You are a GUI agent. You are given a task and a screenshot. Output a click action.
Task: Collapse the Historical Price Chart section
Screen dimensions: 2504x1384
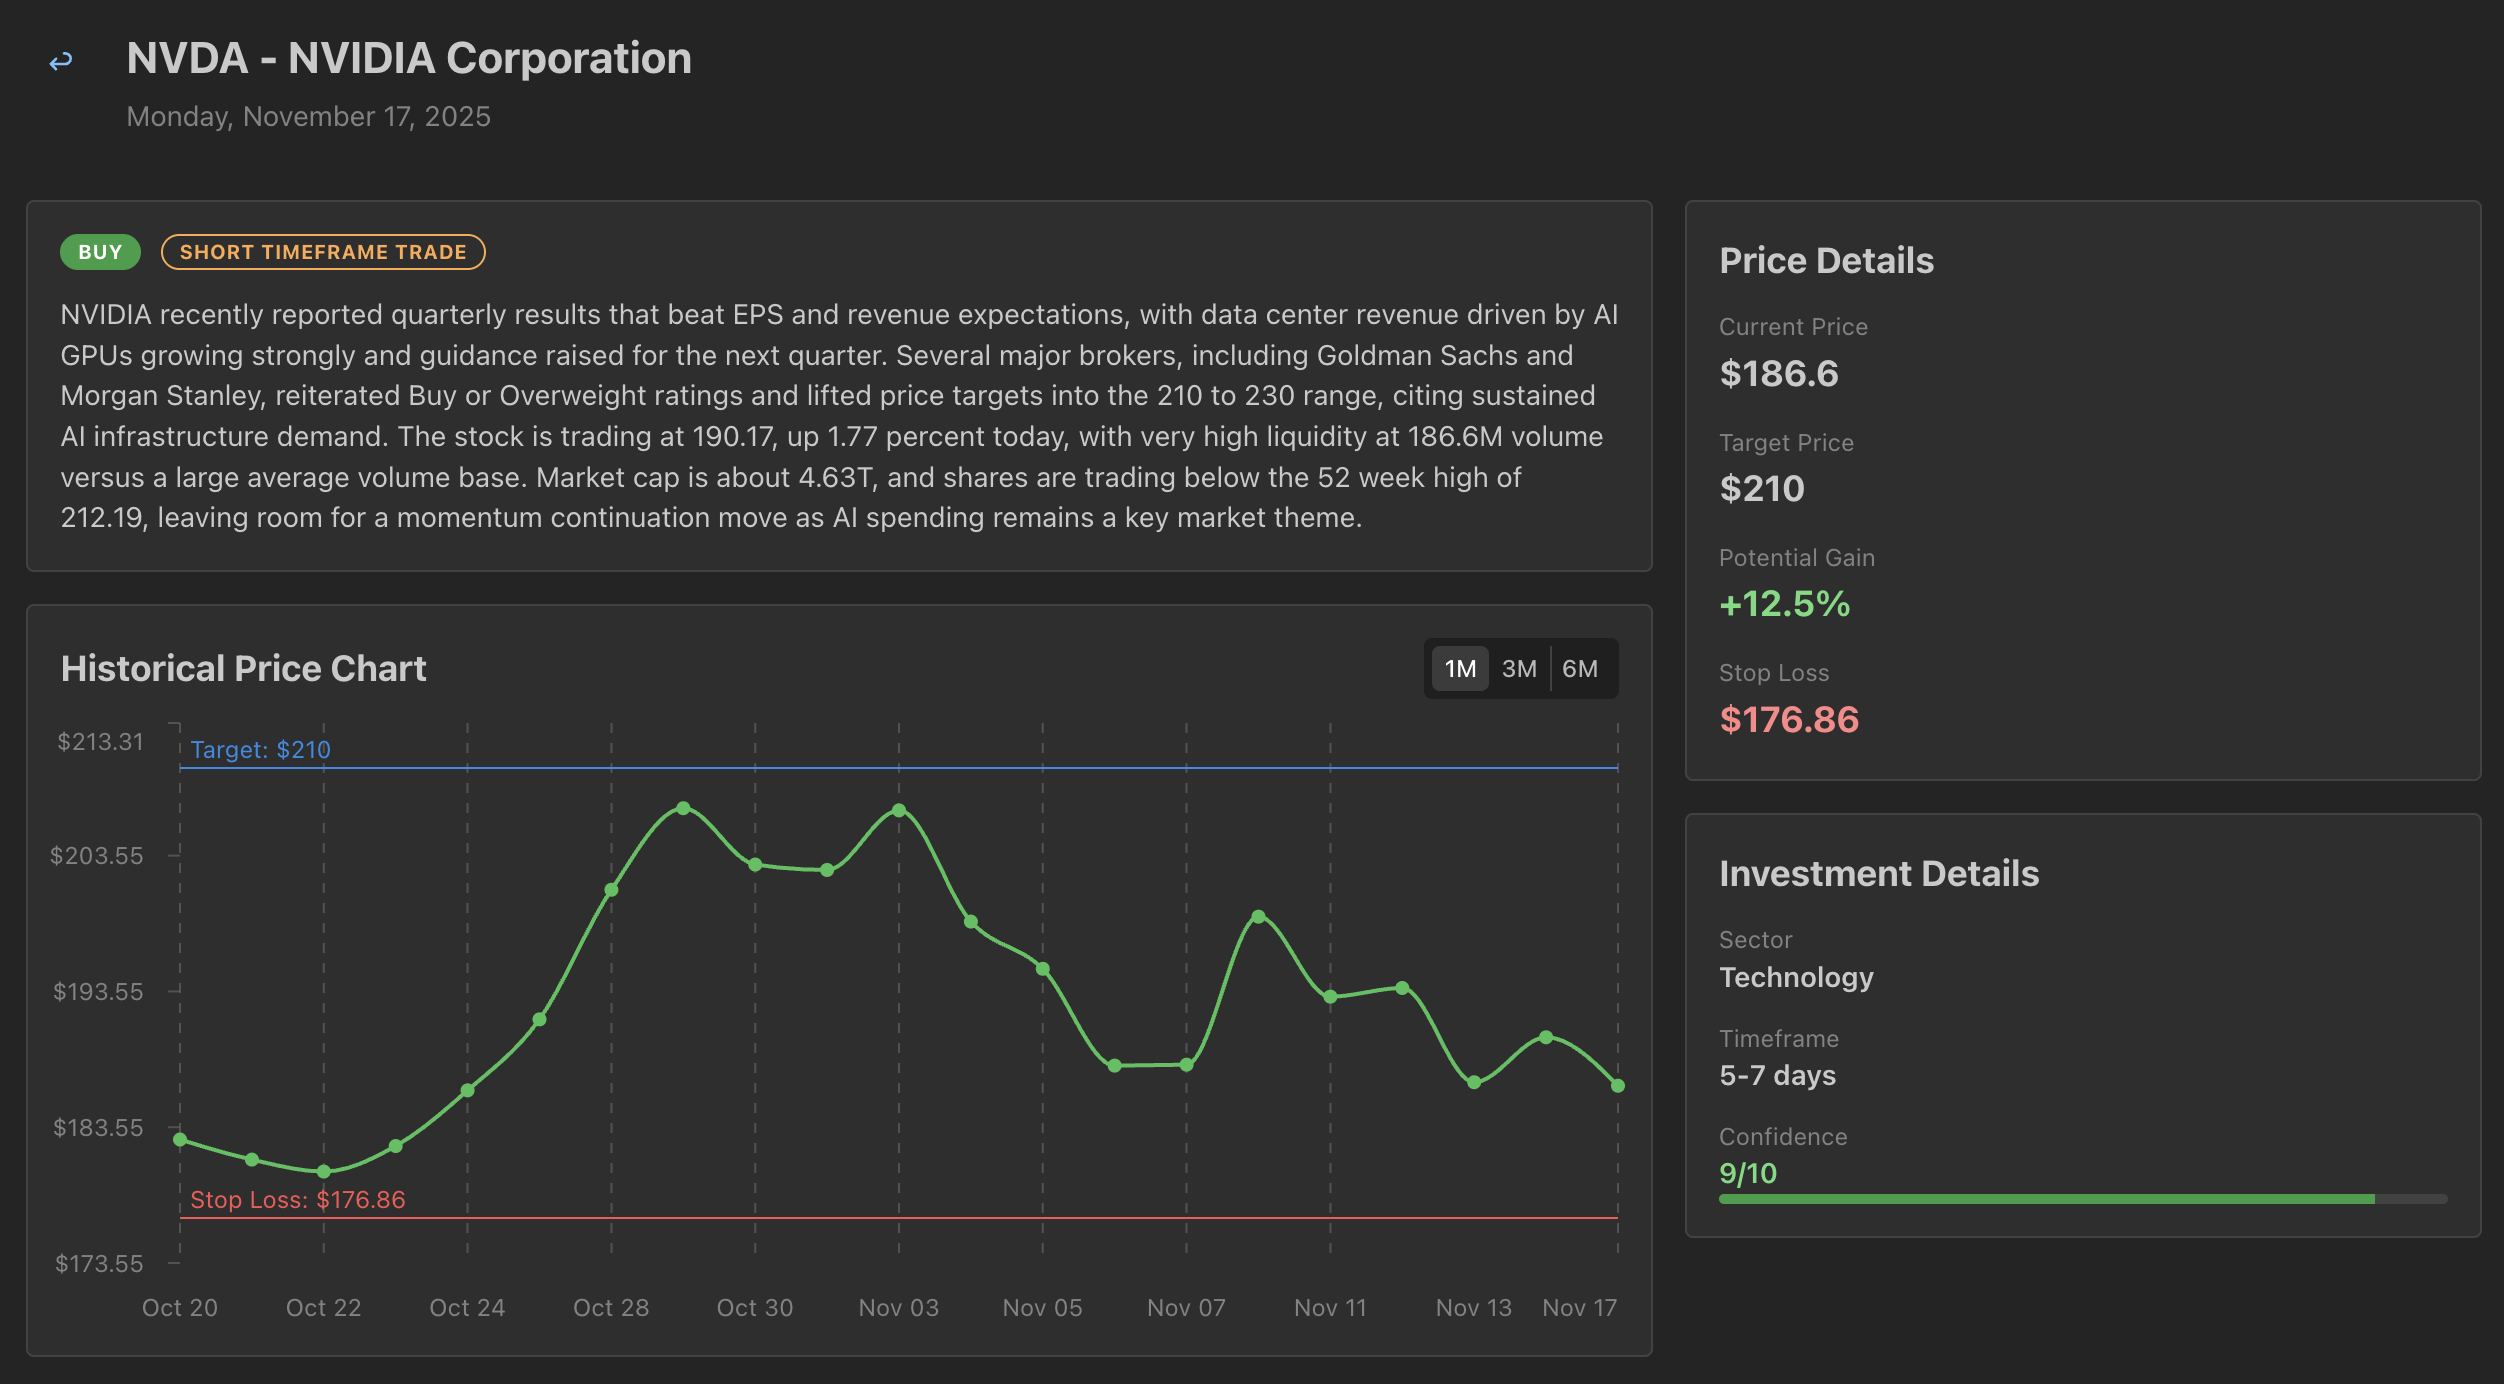(x=243, y=667)
